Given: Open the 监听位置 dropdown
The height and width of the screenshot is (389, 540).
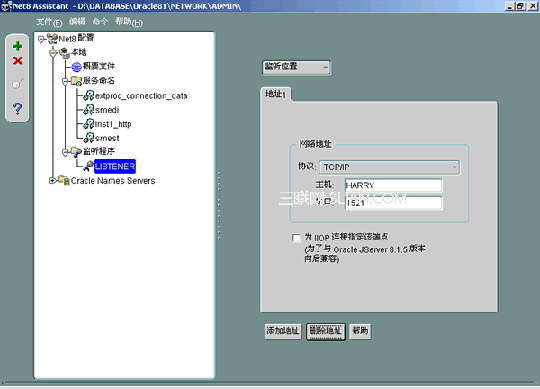Looking at the screenshot, I should coord(297,67).
